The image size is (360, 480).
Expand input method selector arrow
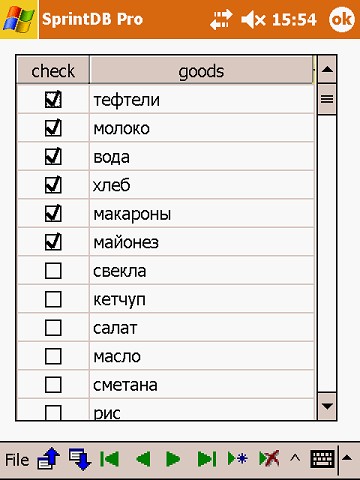click(347, 458)
